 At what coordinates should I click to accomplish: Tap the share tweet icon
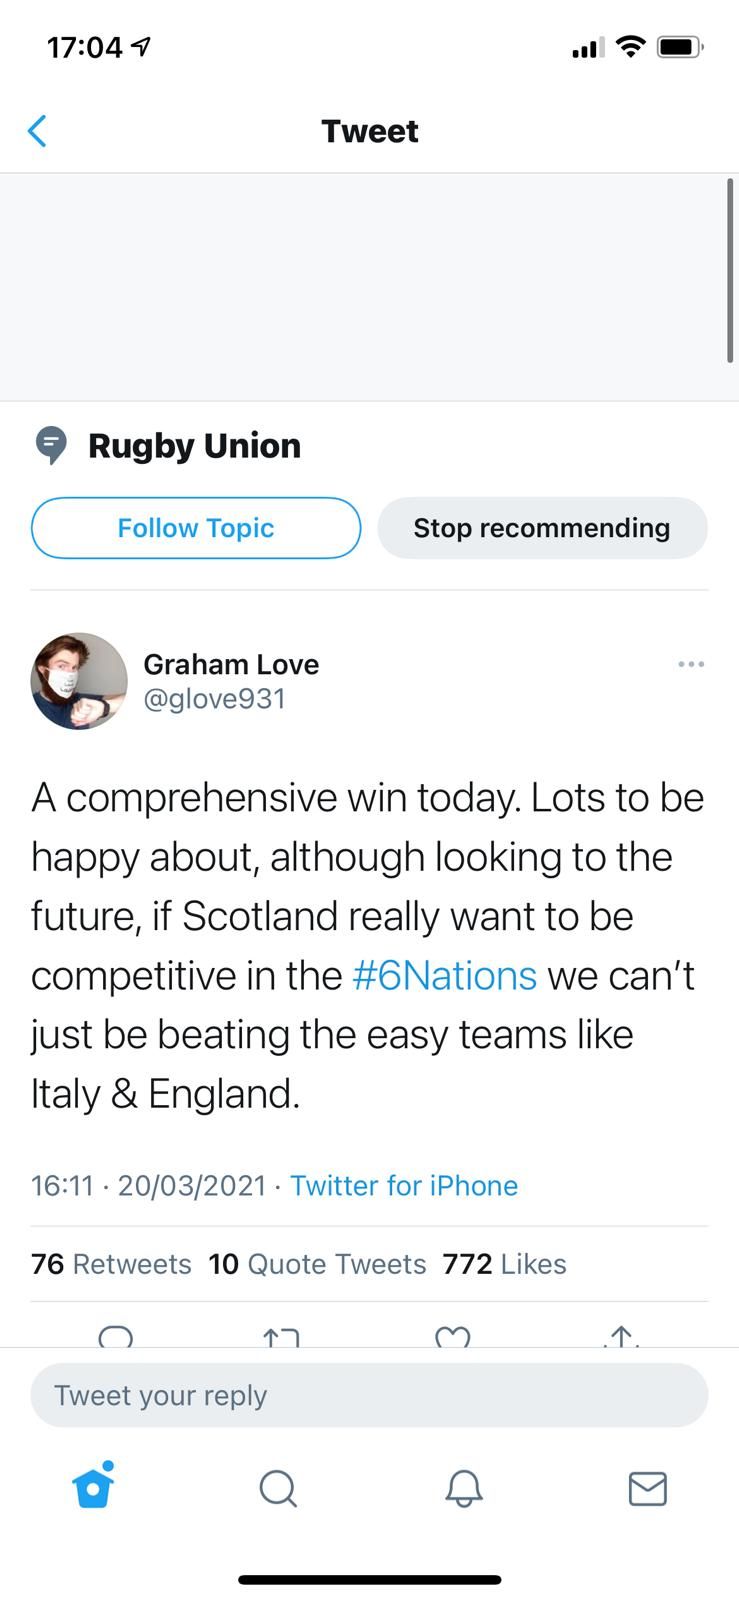click(621, 1337)
